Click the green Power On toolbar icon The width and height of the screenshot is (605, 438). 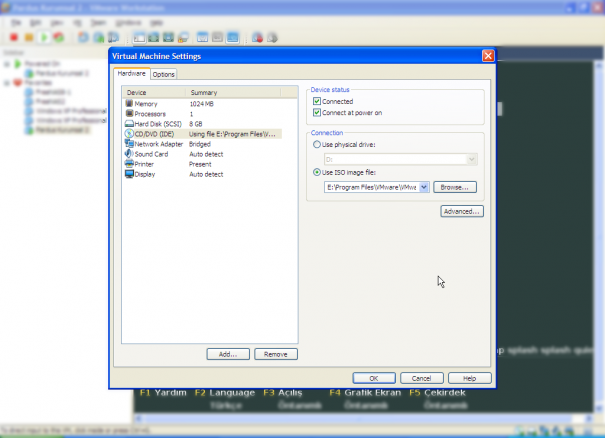(x=44, y=37)
